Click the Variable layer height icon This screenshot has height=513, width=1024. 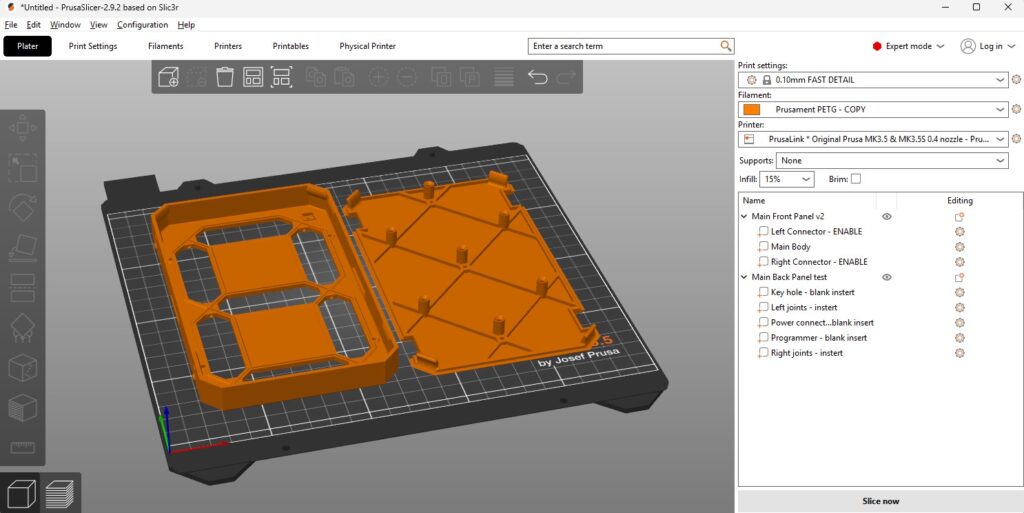pos(504,77)
